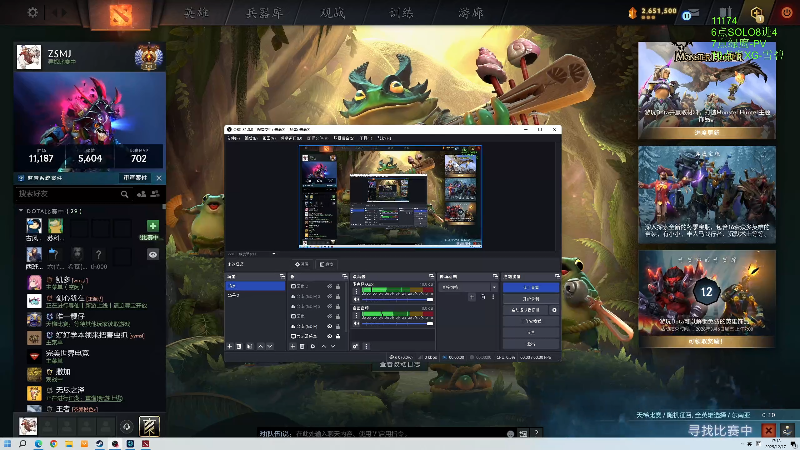The width and height of the screenshot is (800, 450).
Task: Delete source using Sources trash icon
Action: pos(302,346)
